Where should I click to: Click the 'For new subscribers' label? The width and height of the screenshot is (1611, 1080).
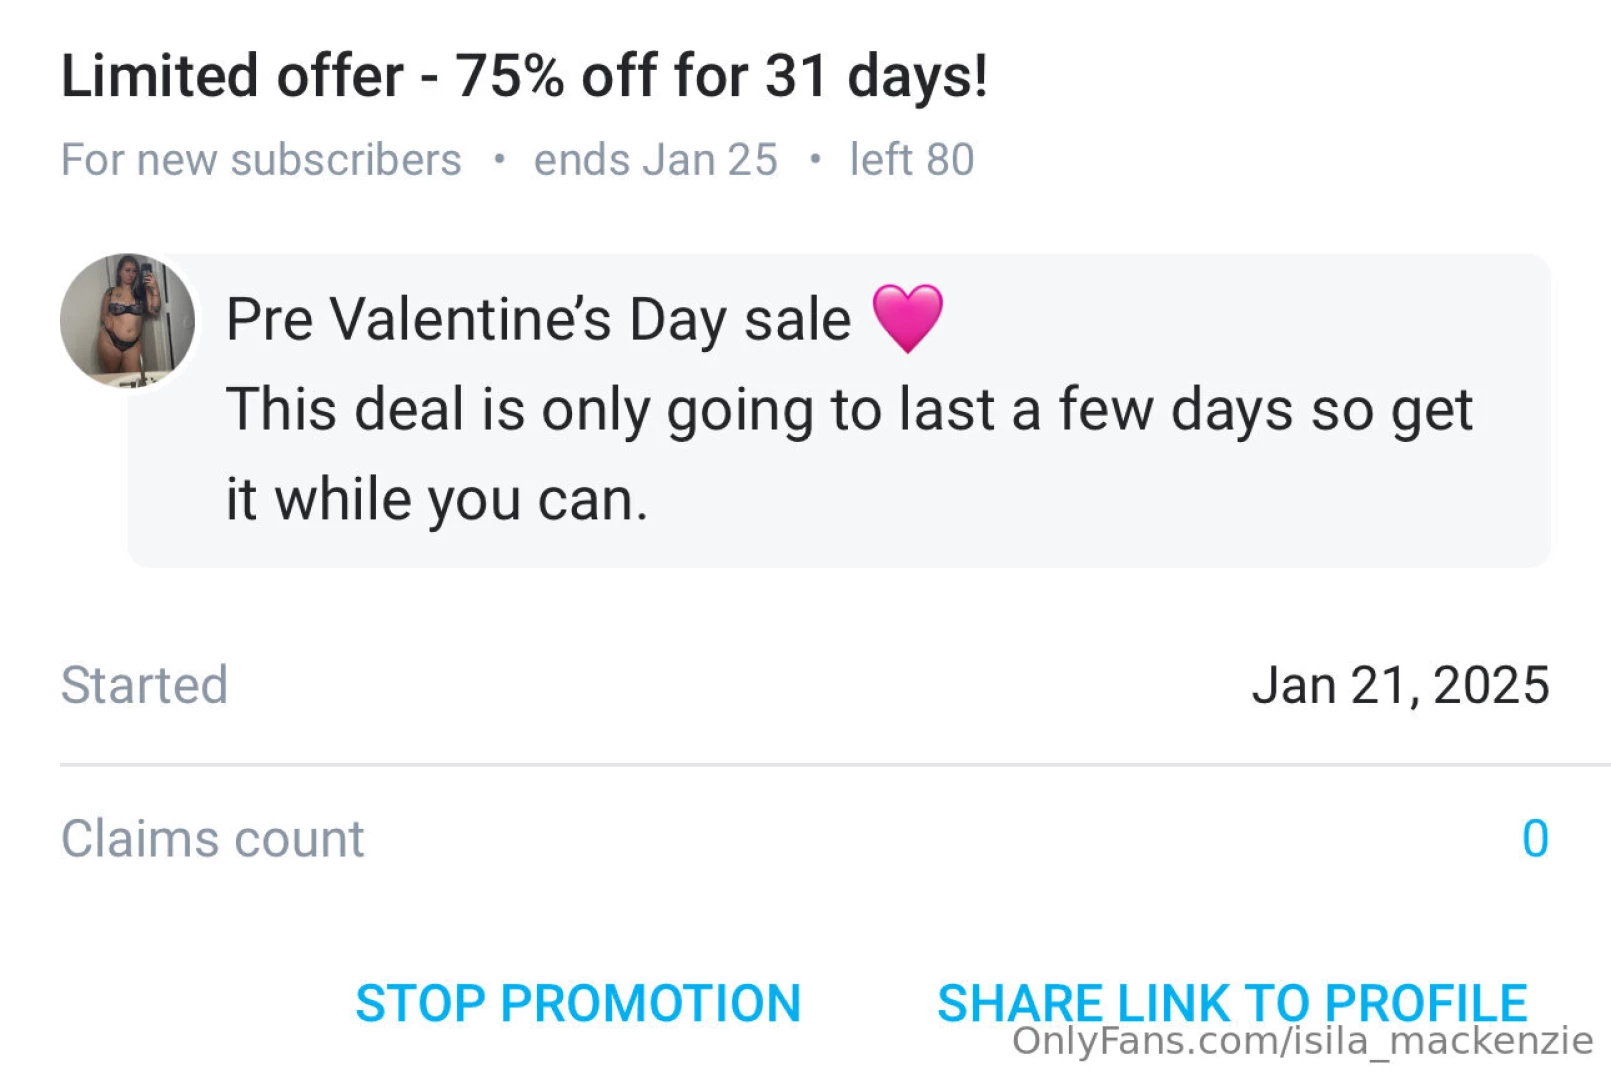pos(261,158)
